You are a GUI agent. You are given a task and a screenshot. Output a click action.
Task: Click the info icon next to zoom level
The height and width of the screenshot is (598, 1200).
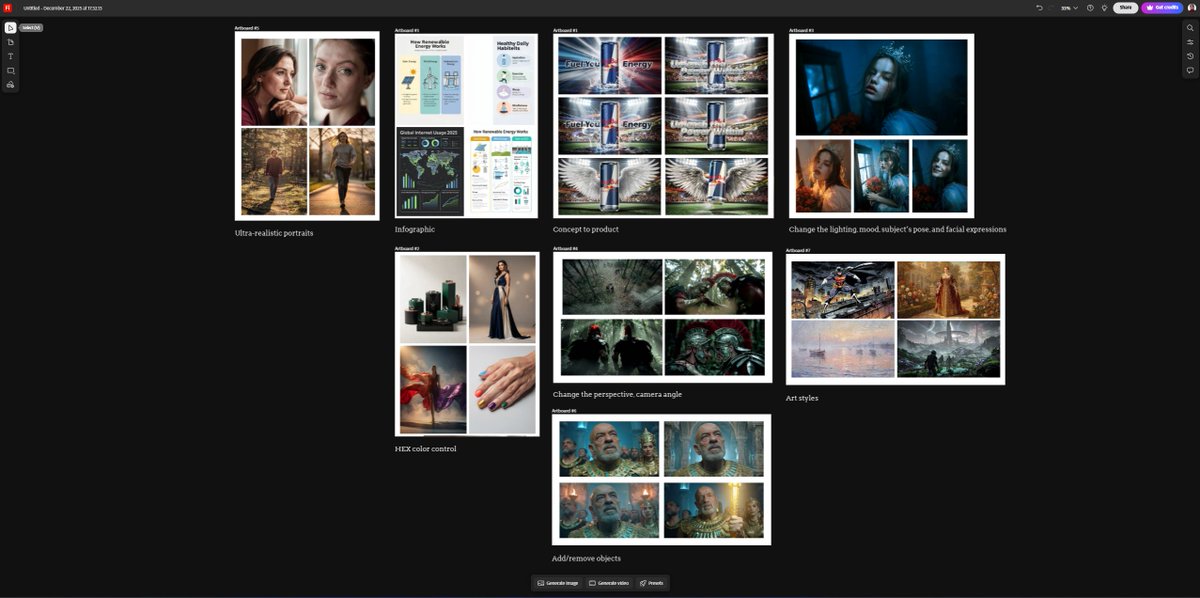(1090, 7)
